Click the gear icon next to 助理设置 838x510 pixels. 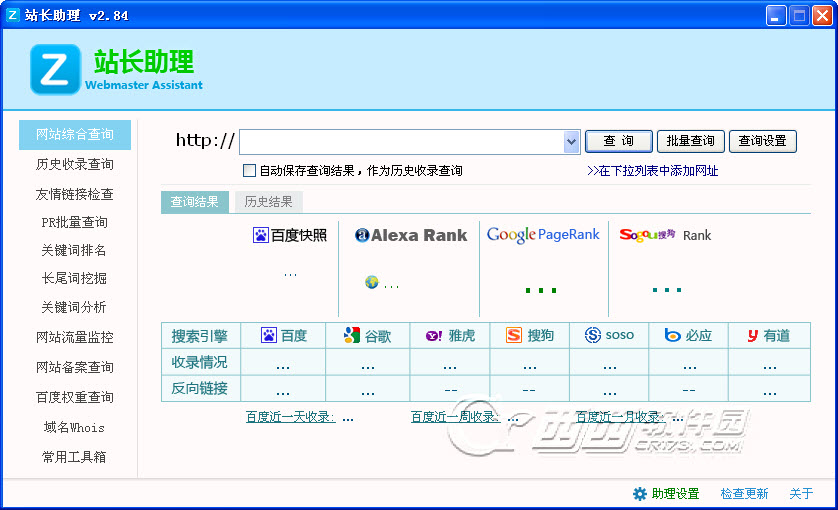coord(640,493)
